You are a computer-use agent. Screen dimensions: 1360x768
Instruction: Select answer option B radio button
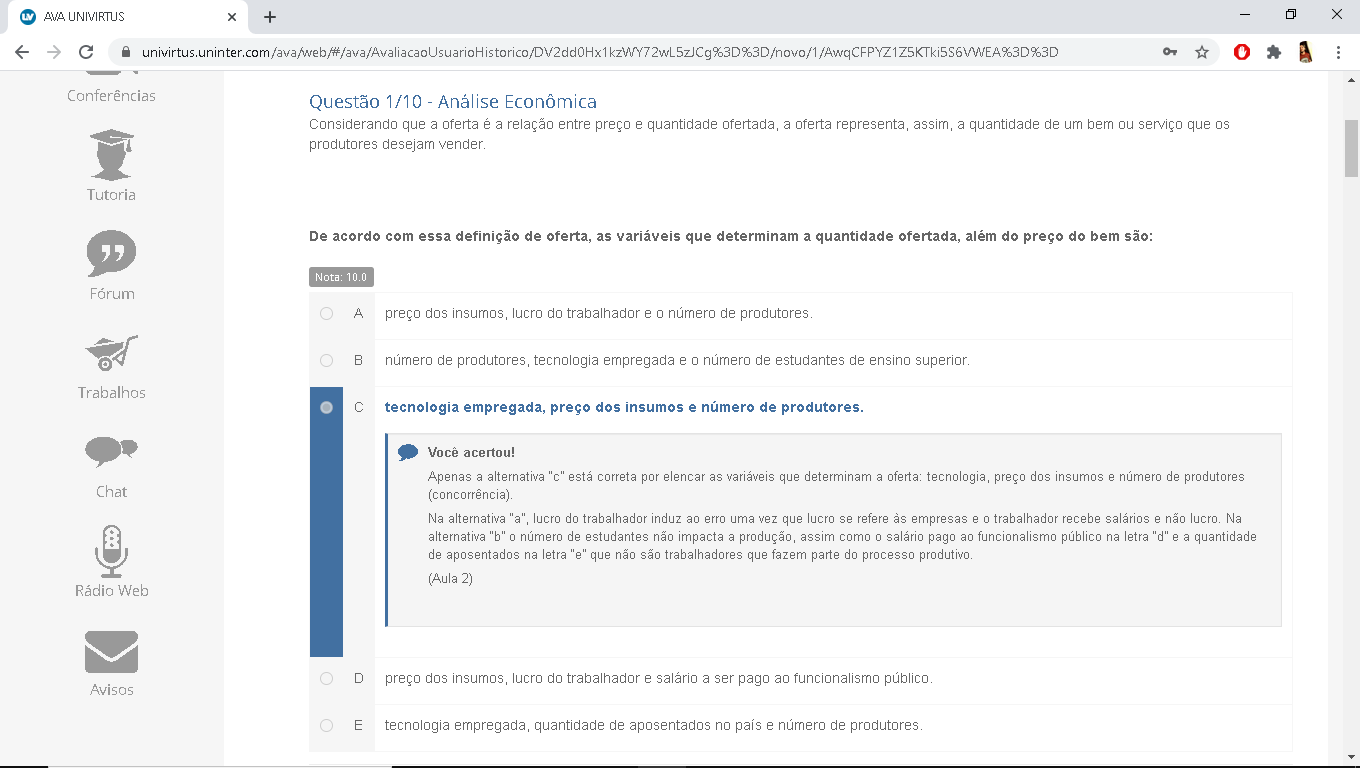[x=326, y=361]
